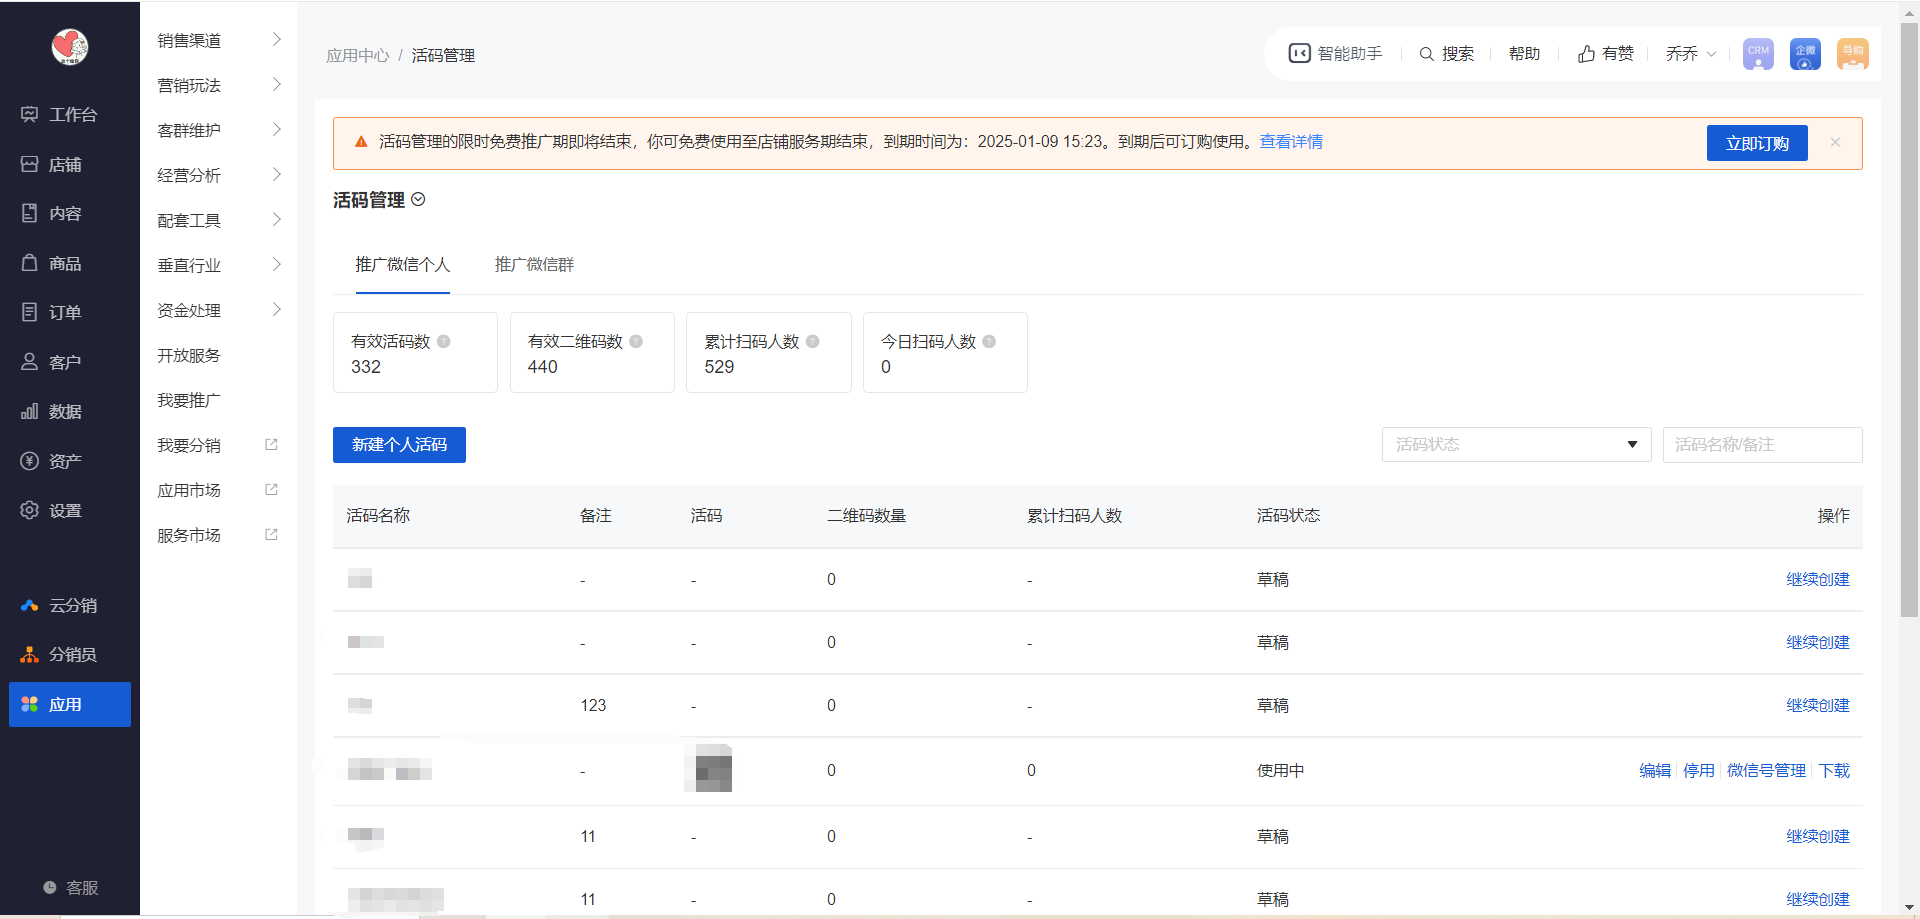Click 继续创建 on the row with note 123
Image resolution: width=1920 pixels, height=919 pixels.
[x=1818, y=706]
